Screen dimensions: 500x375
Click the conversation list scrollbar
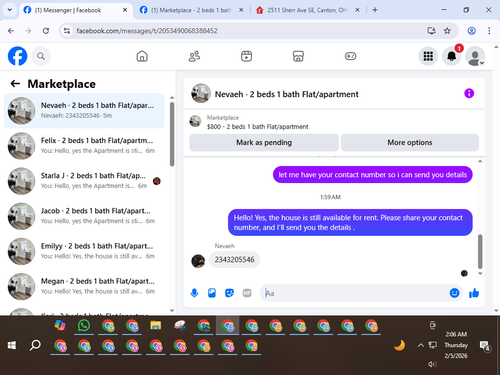[172, 134]
